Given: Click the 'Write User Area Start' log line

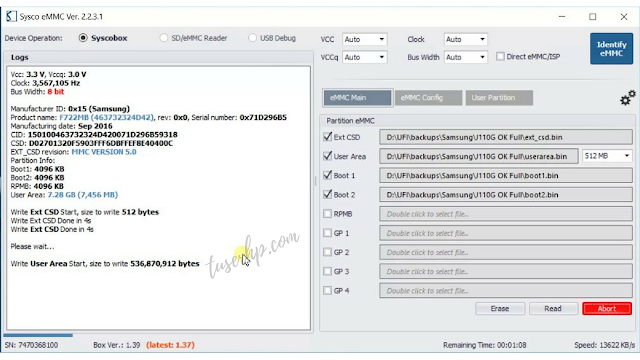Looking at the screenshot, I should (105, 264).
